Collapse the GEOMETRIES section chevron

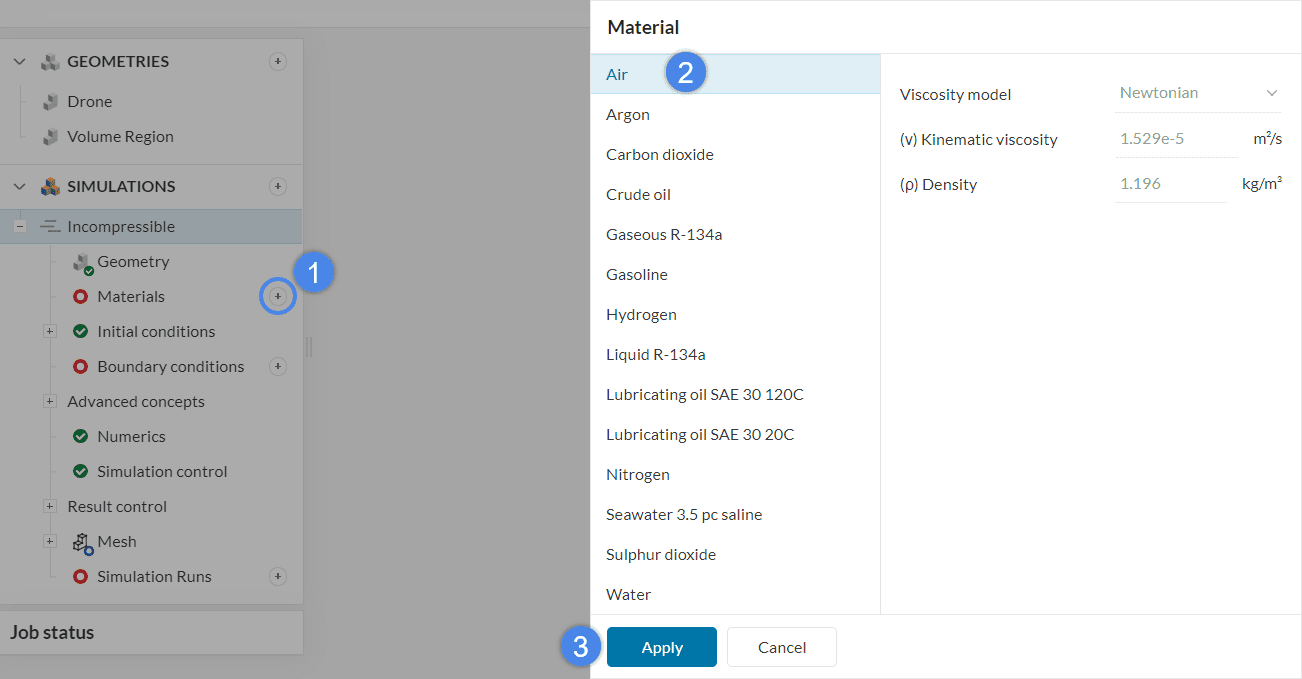[x=20, y=62]
